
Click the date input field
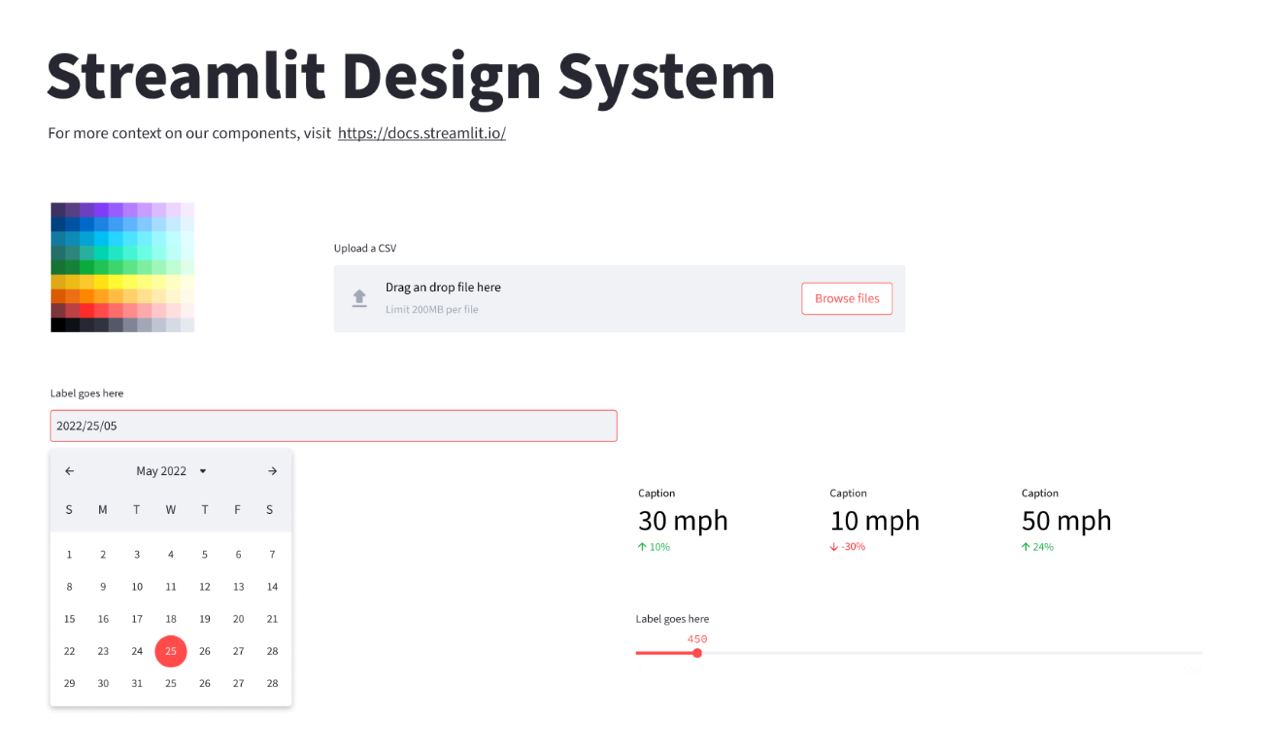point(333,426)
